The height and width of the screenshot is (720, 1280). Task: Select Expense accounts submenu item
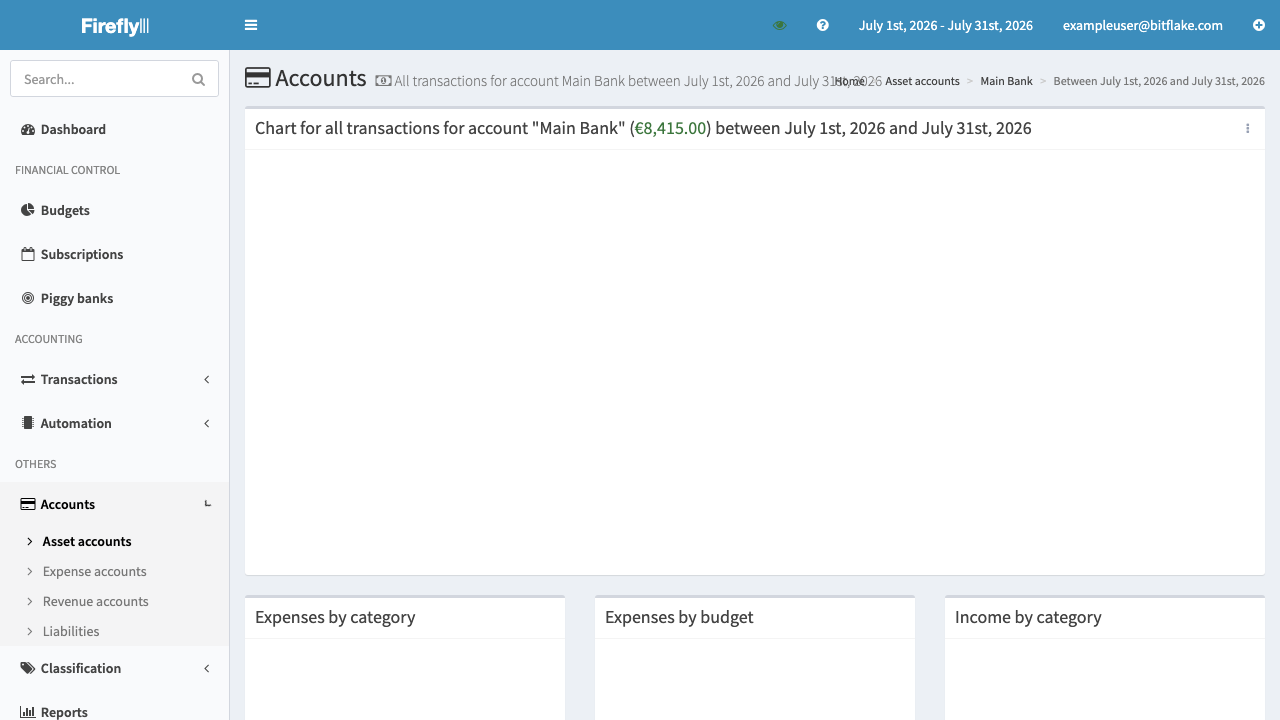[x=95, y=571]
